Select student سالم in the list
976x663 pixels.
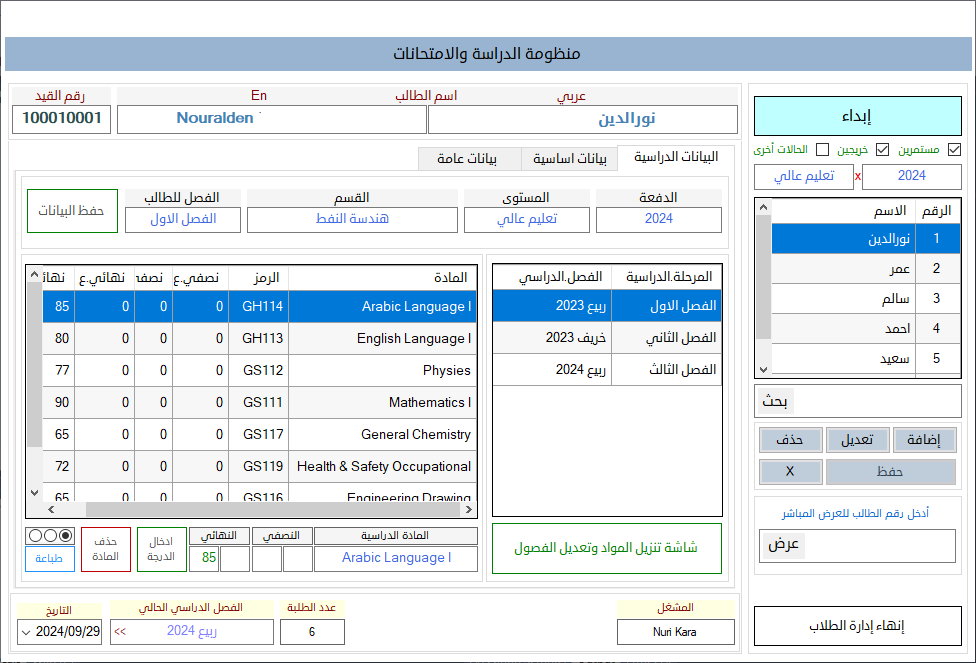(x=866, y=298)
